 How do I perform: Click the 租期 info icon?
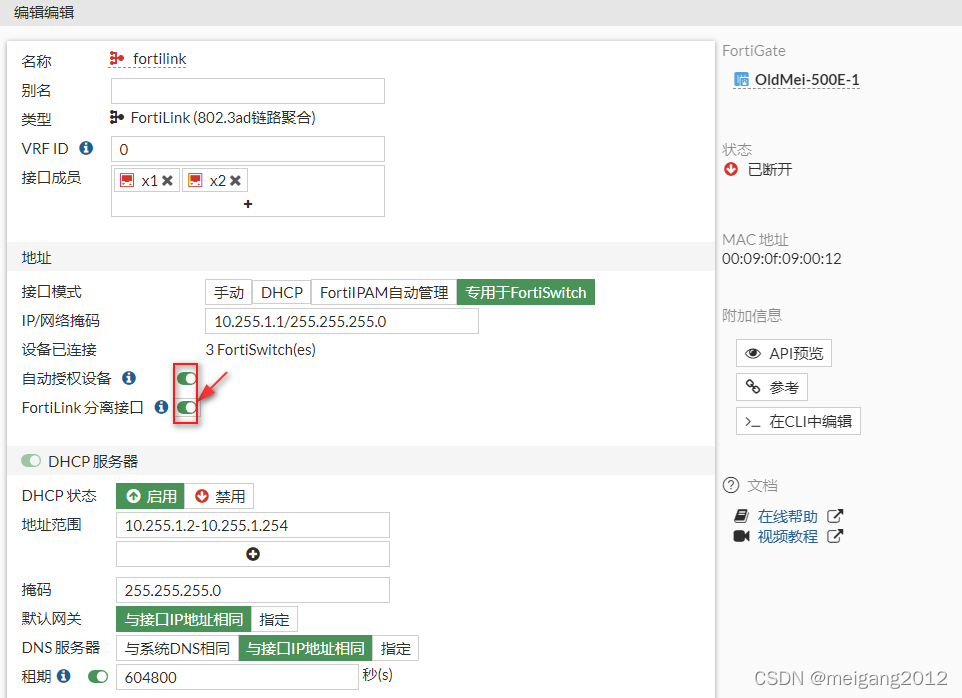(x=64, y=676)
